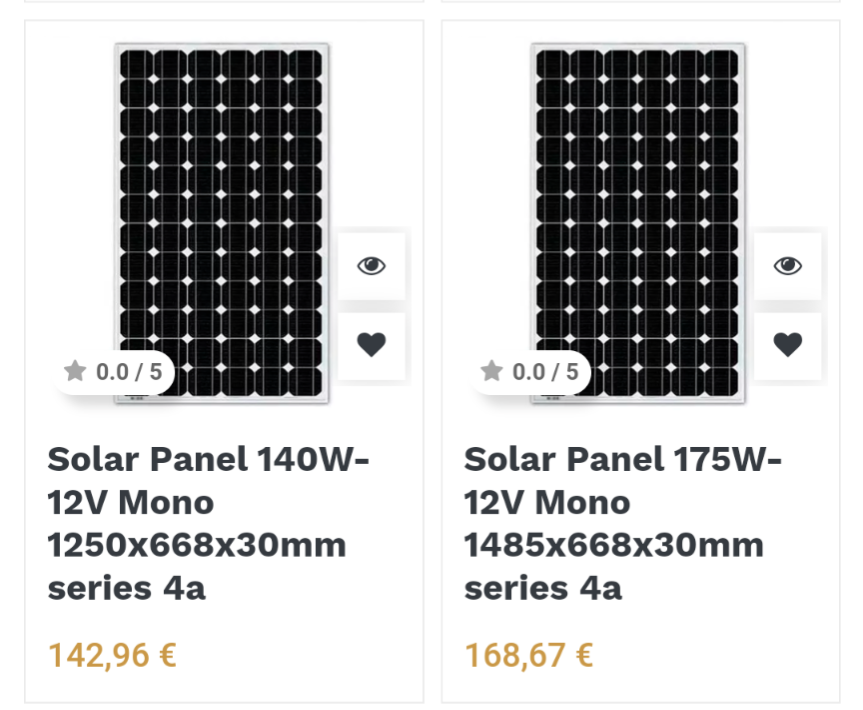
Task: Open quick view for Solar Panel 140W
Action: 372,266
